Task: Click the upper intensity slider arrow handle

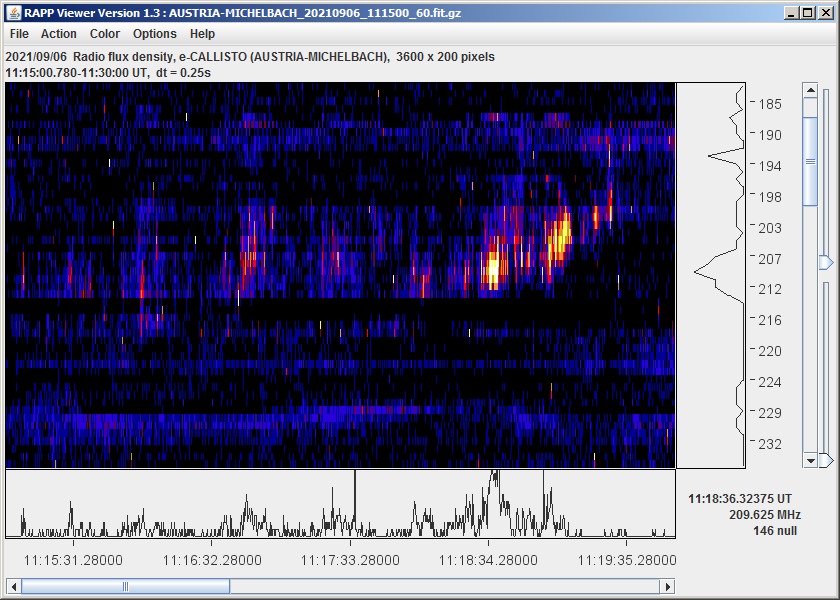Action: pos(827,262)
